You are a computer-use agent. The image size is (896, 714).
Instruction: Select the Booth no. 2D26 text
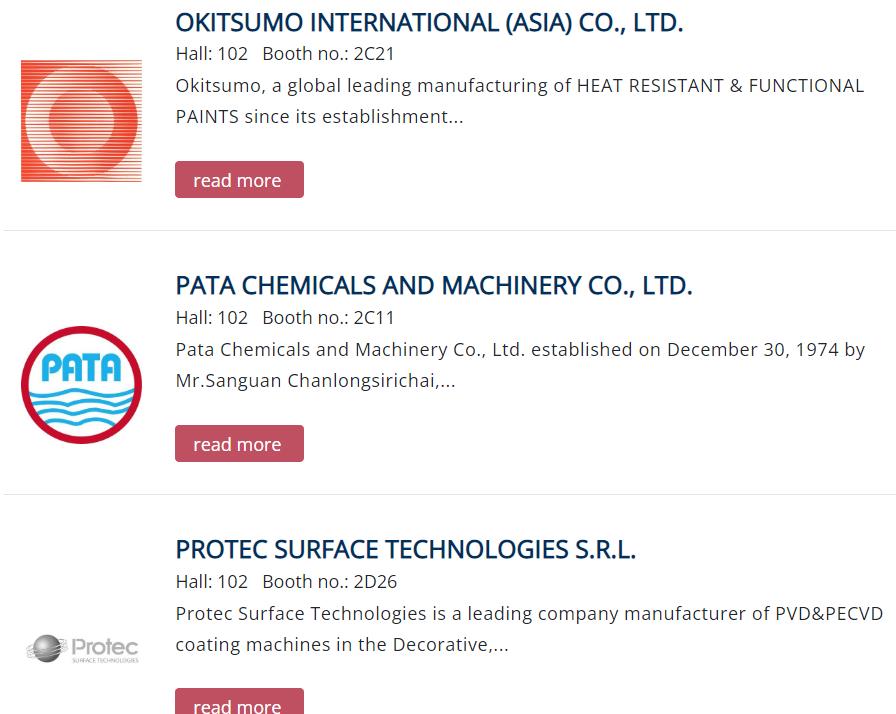click(x=329, y=582)
